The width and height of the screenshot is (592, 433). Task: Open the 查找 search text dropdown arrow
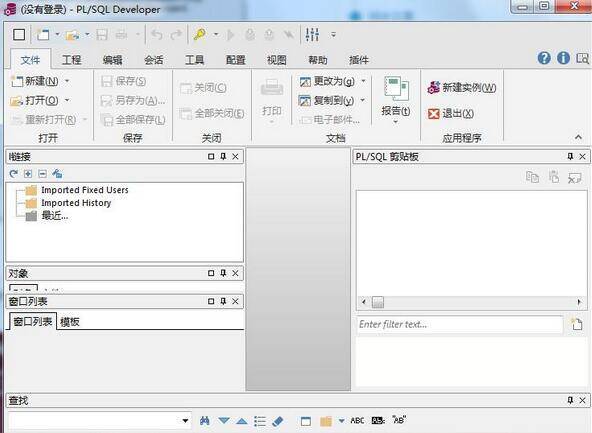185,421
